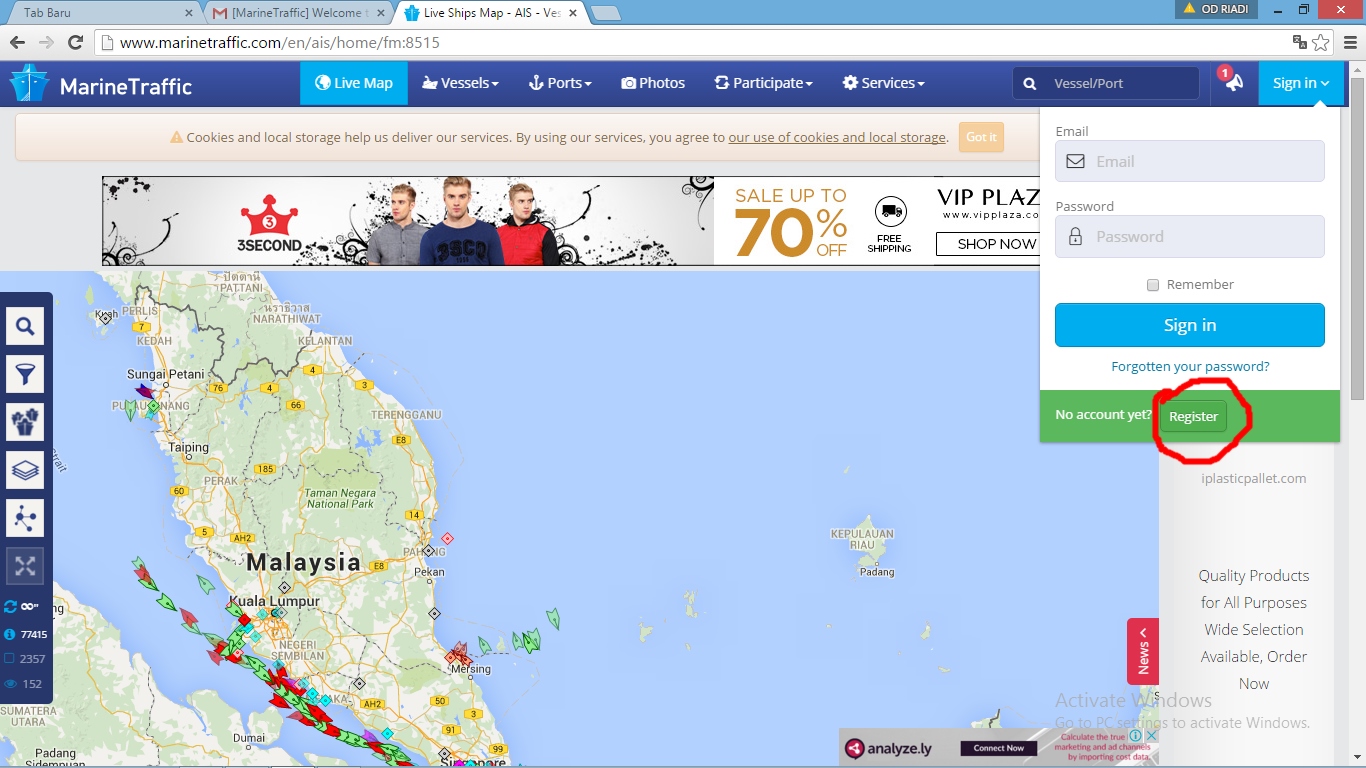The image size is (1366, 768).
Task: Open the Chrome hamburger menu
Action: 1349,42
